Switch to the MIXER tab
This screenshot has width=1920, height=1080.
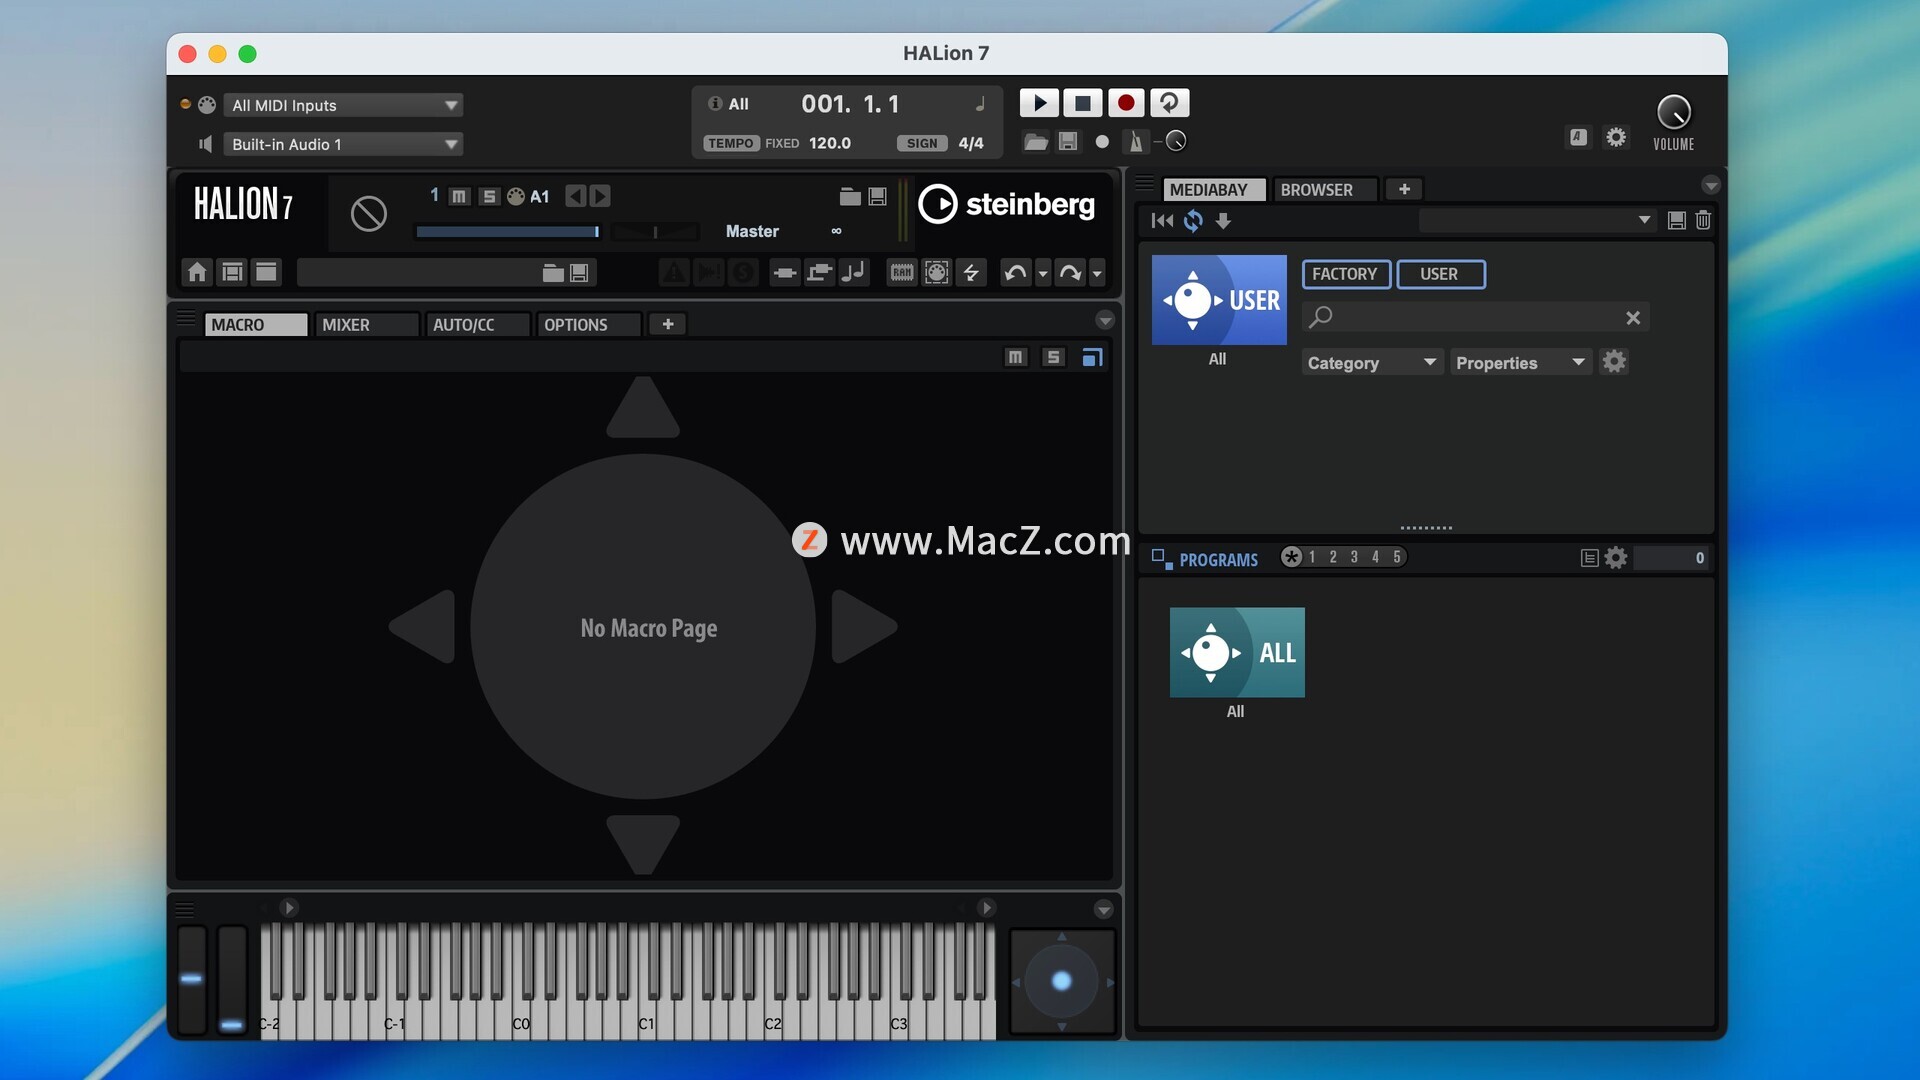tap(367, 325)
